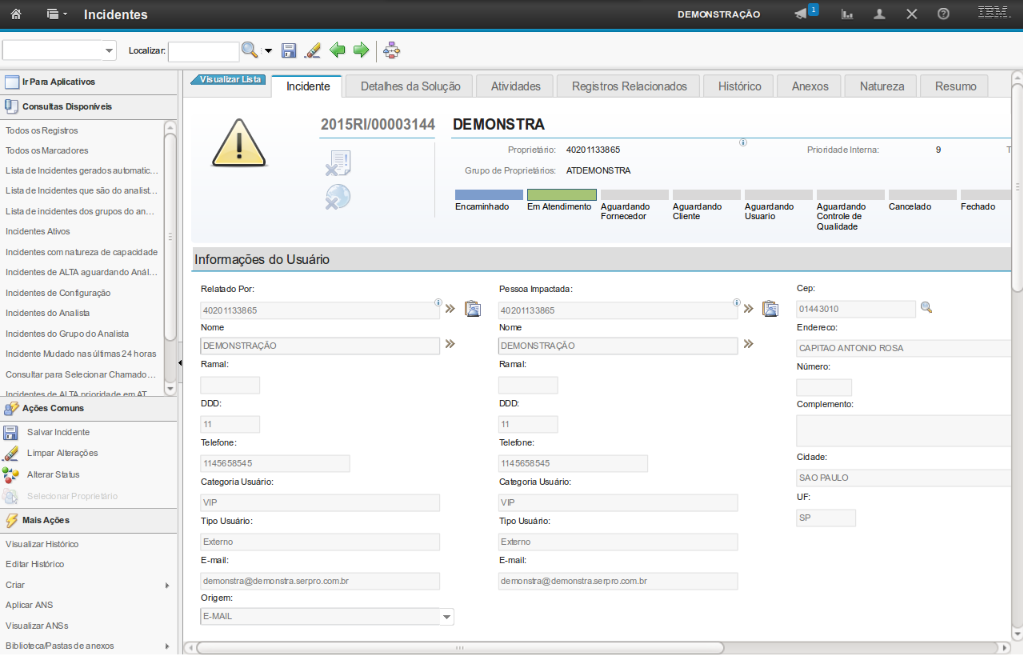
Task: Click the clear changes eraser icon
Action: [x=312, y=50]
